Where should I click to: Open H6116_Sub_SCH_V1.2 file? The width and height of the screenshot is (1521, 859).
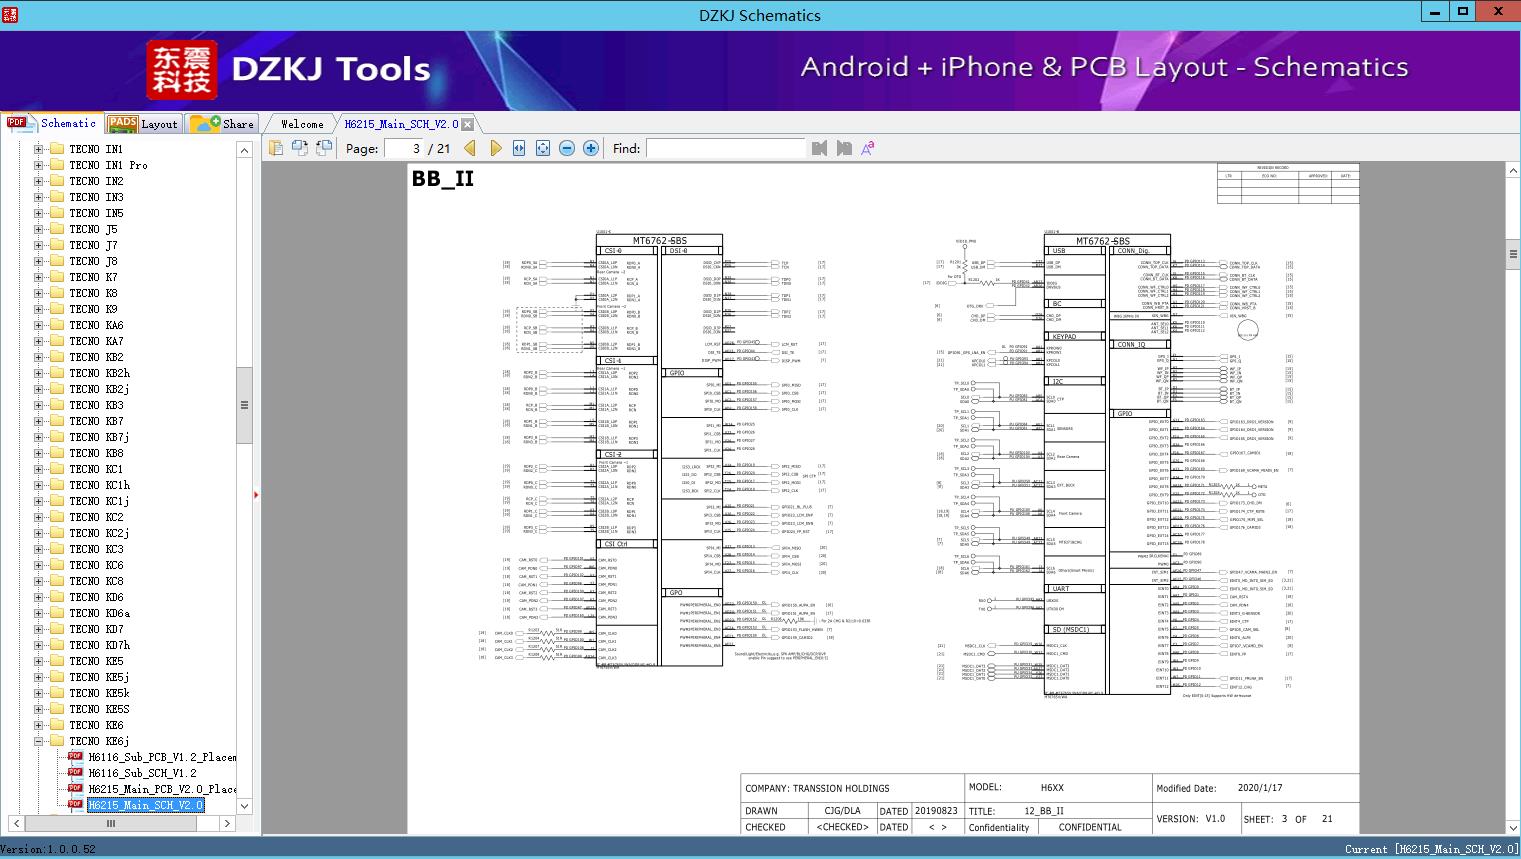pyautogui.click(x=142, y=773)
